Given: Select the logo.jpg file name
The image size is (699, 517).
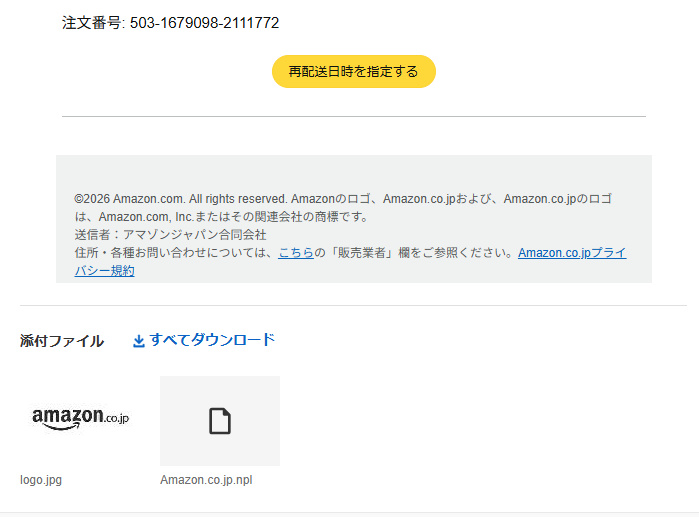Looking at the screenshot, I should point(41,480).
